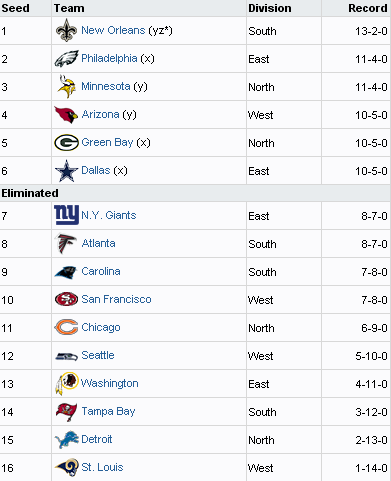The width and height of the screenshot is (391, 481).
Task: Click the Dallas Cowboys star logo
Action: pyautogui.click(x=66, y=171)
